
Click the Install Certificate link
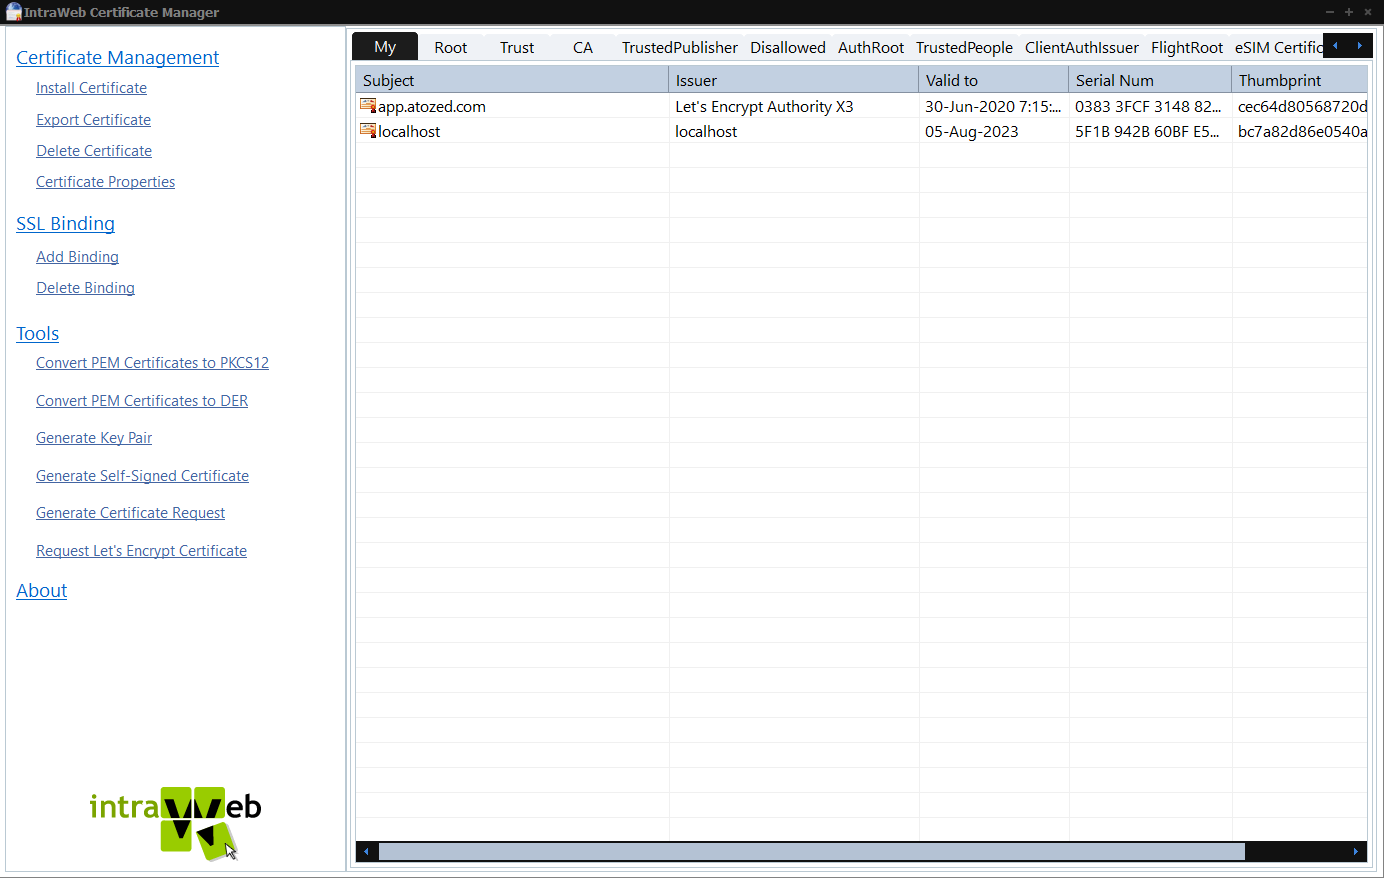coord(91,88)
